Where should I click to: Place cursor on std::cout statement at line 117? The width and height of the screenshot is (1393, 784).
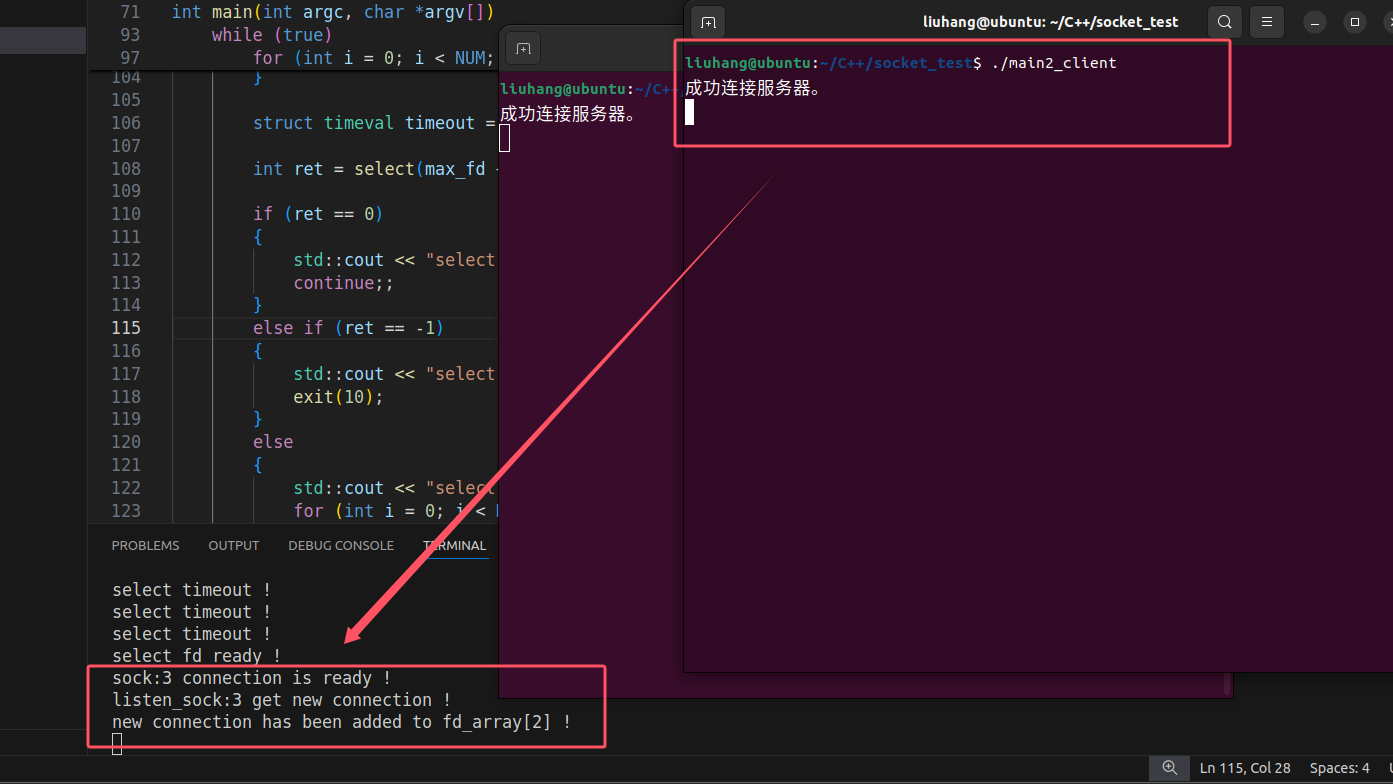pyautogui.click(x=394, y=374)
